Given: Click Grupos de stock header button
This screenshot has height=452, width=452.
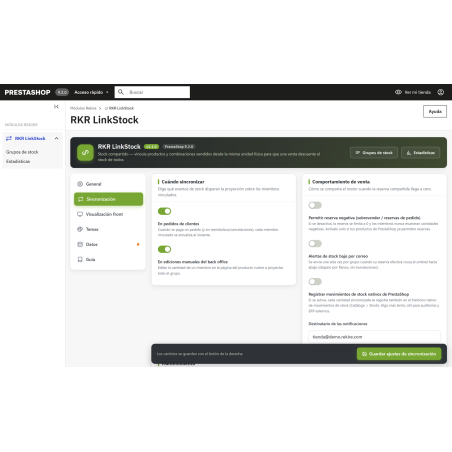Looking at the screenshot, I should click(x=374, y=153).
